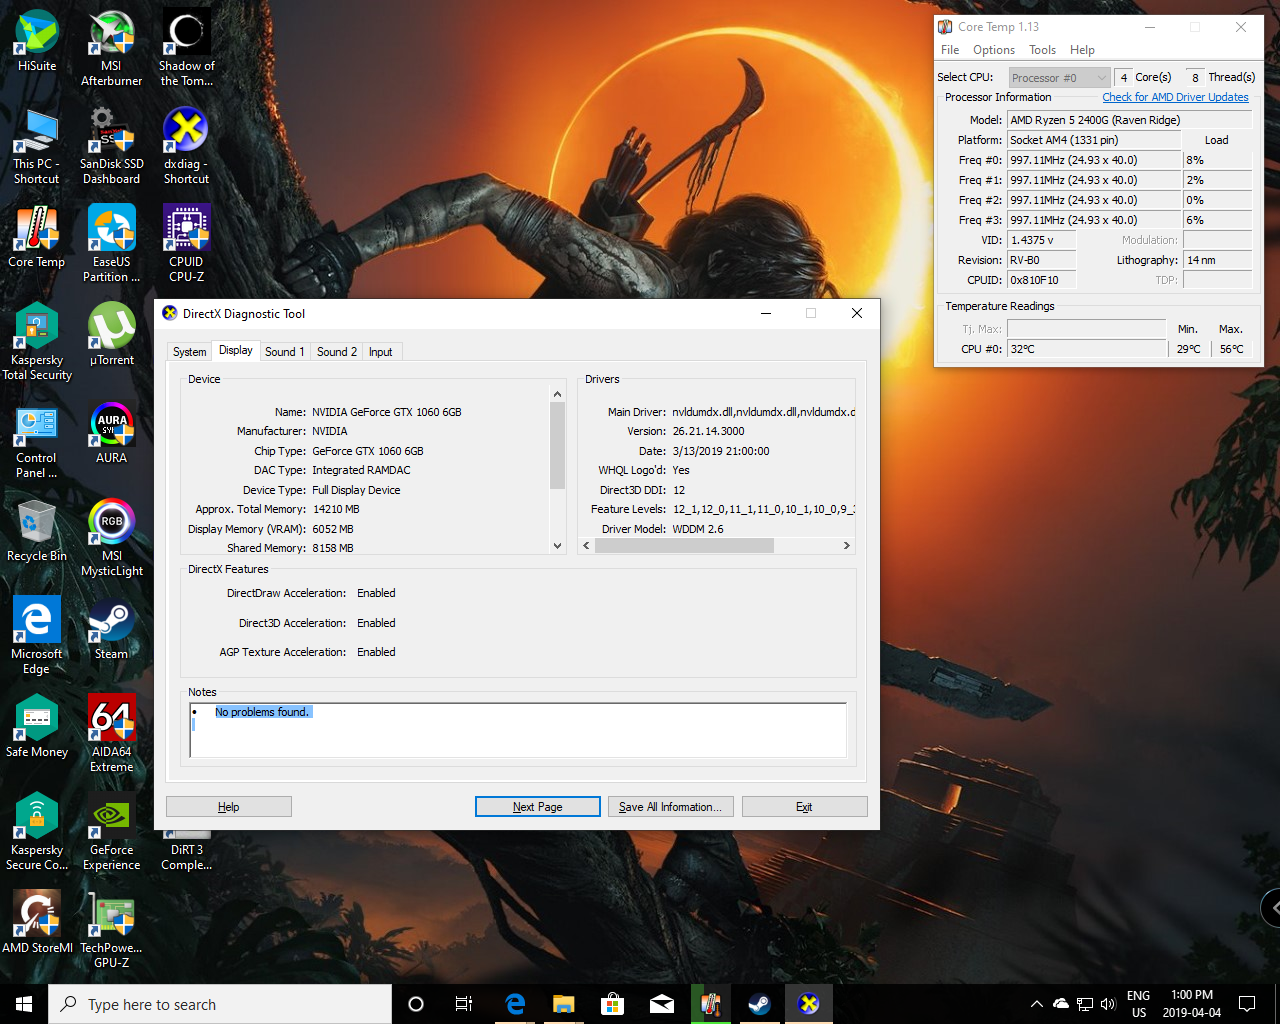The width and height of the screenshot is (1280, 1024).
Task: Open the Mail app on taskbar
Action: pyautogui.click(x=662, y=1004)
